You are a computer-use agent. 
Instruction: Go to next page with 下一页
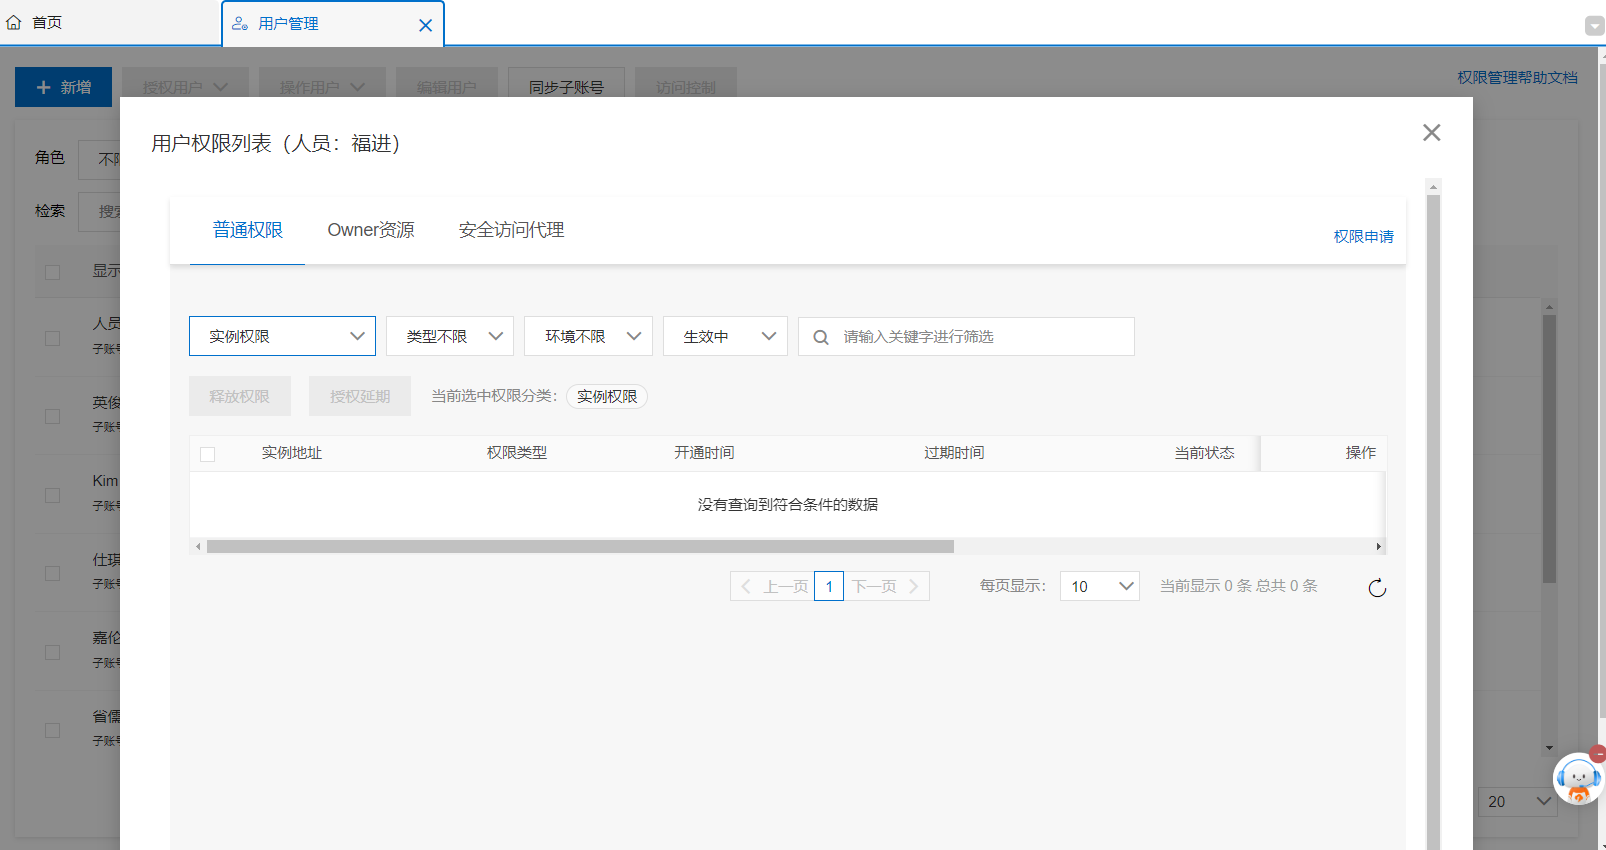point(886,586)
